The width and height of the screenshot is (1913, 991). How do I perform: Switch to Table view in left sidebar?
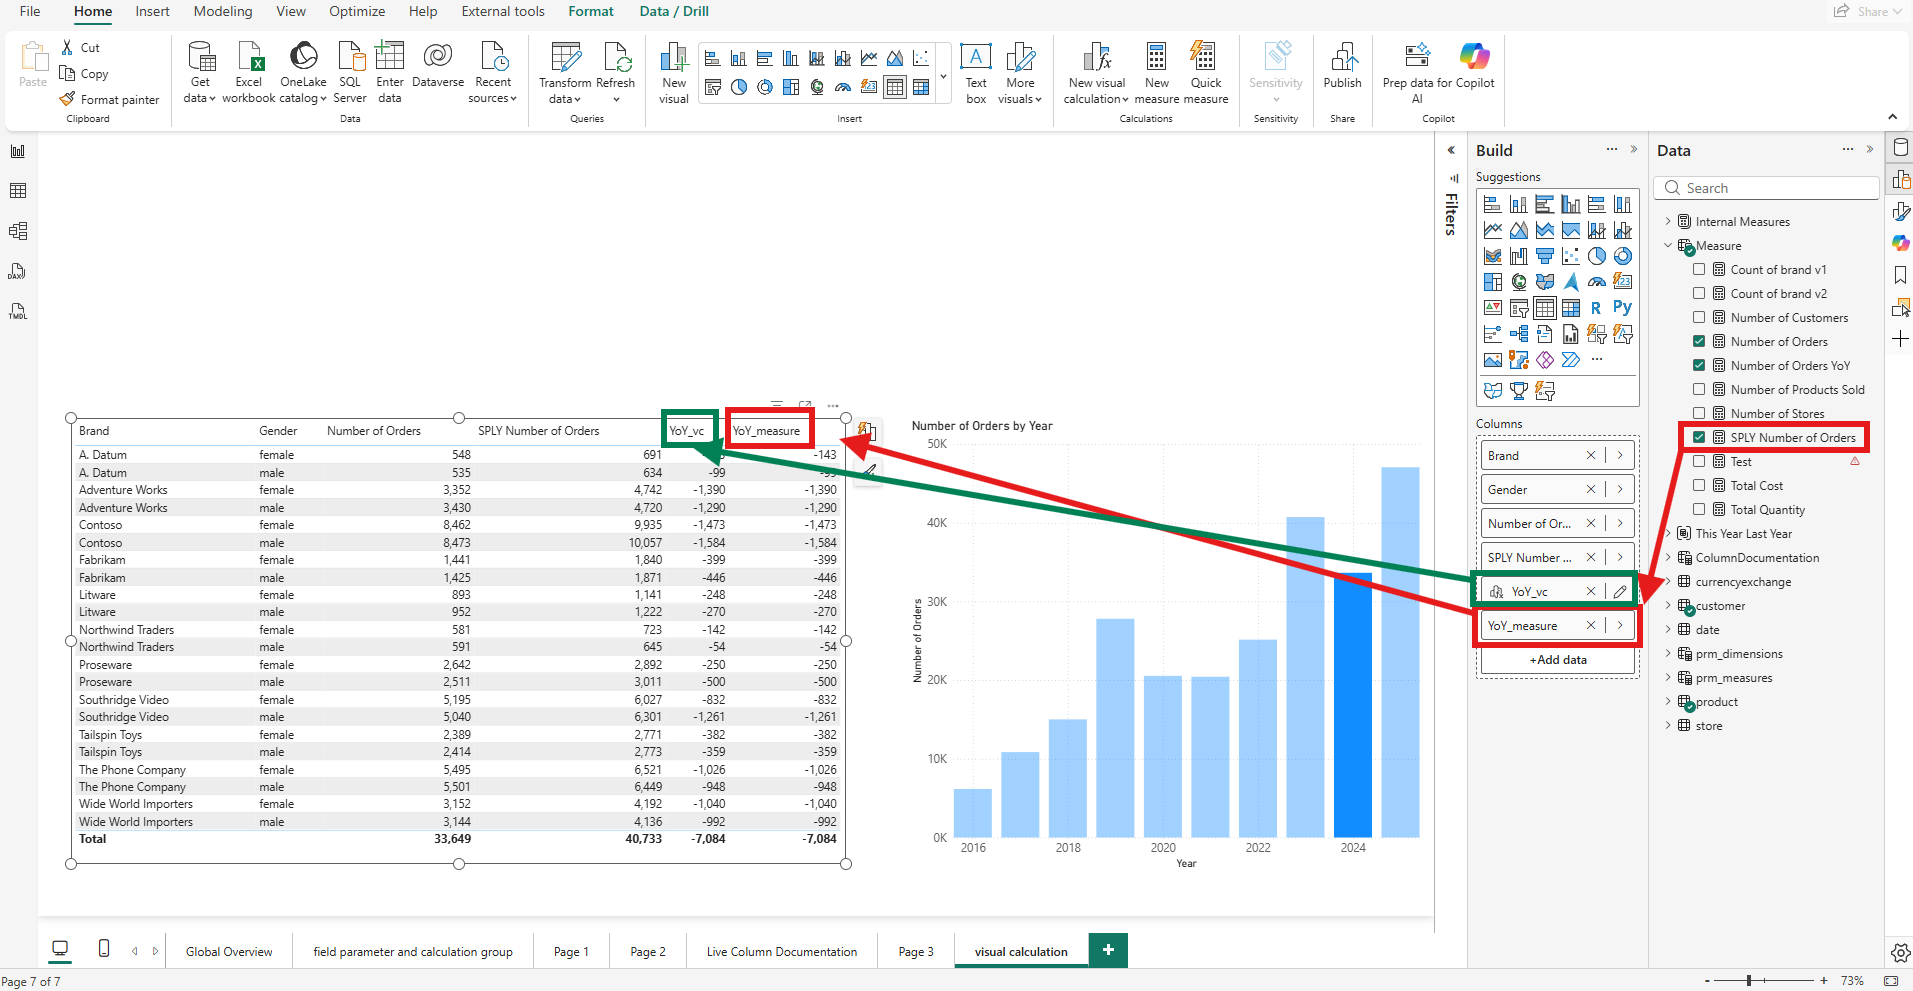click(18, 191)
